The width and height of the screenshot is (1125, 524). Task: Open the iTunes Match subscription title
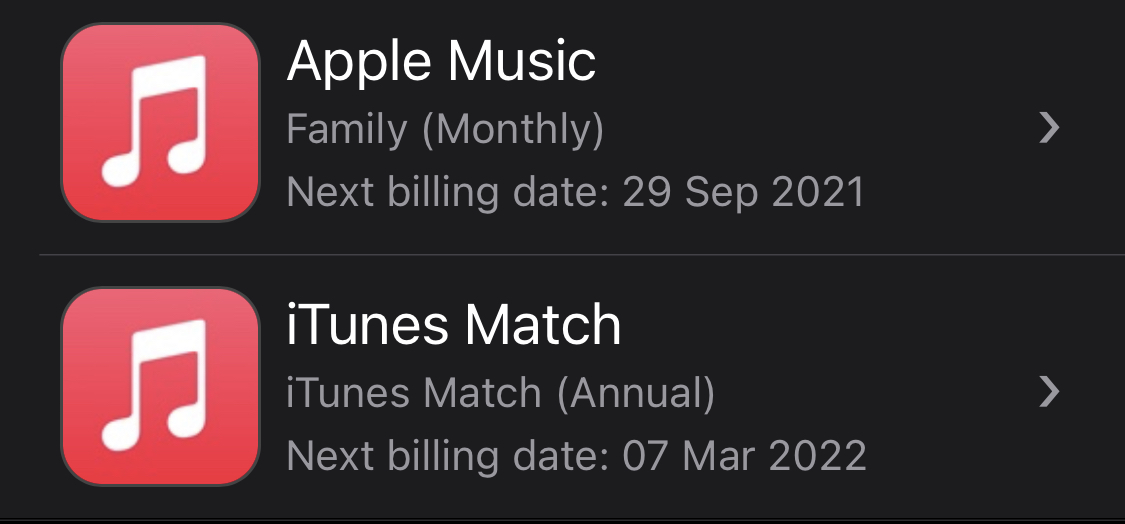click(453, 326)
